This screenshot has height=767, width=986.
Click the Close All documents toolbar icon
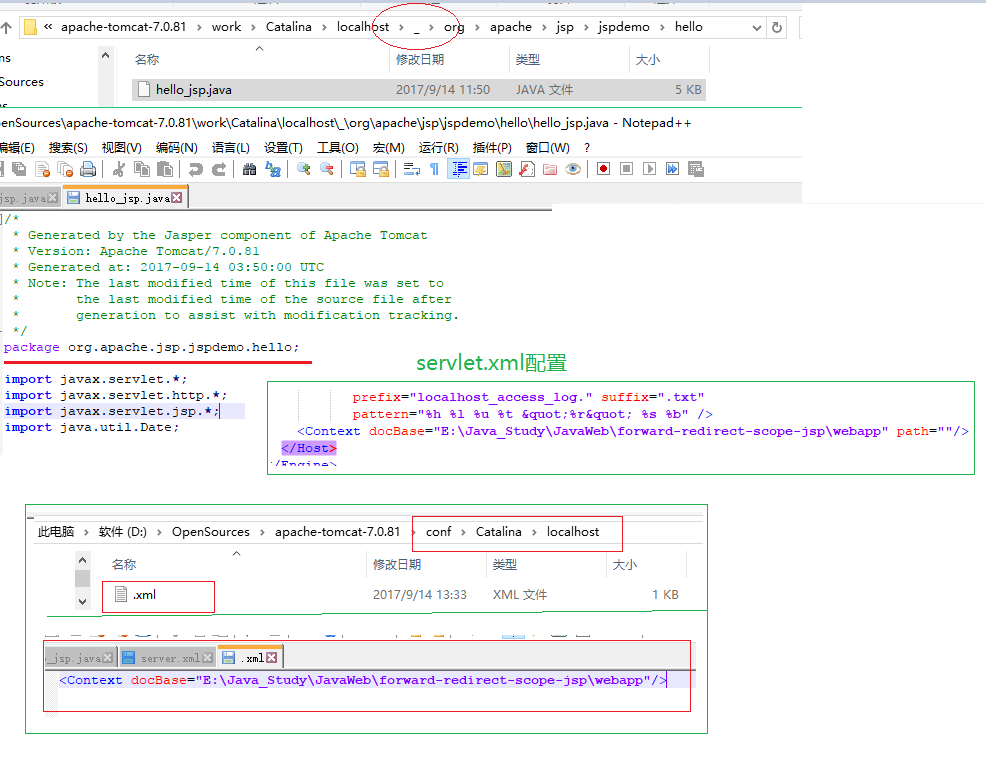[65, 169]
